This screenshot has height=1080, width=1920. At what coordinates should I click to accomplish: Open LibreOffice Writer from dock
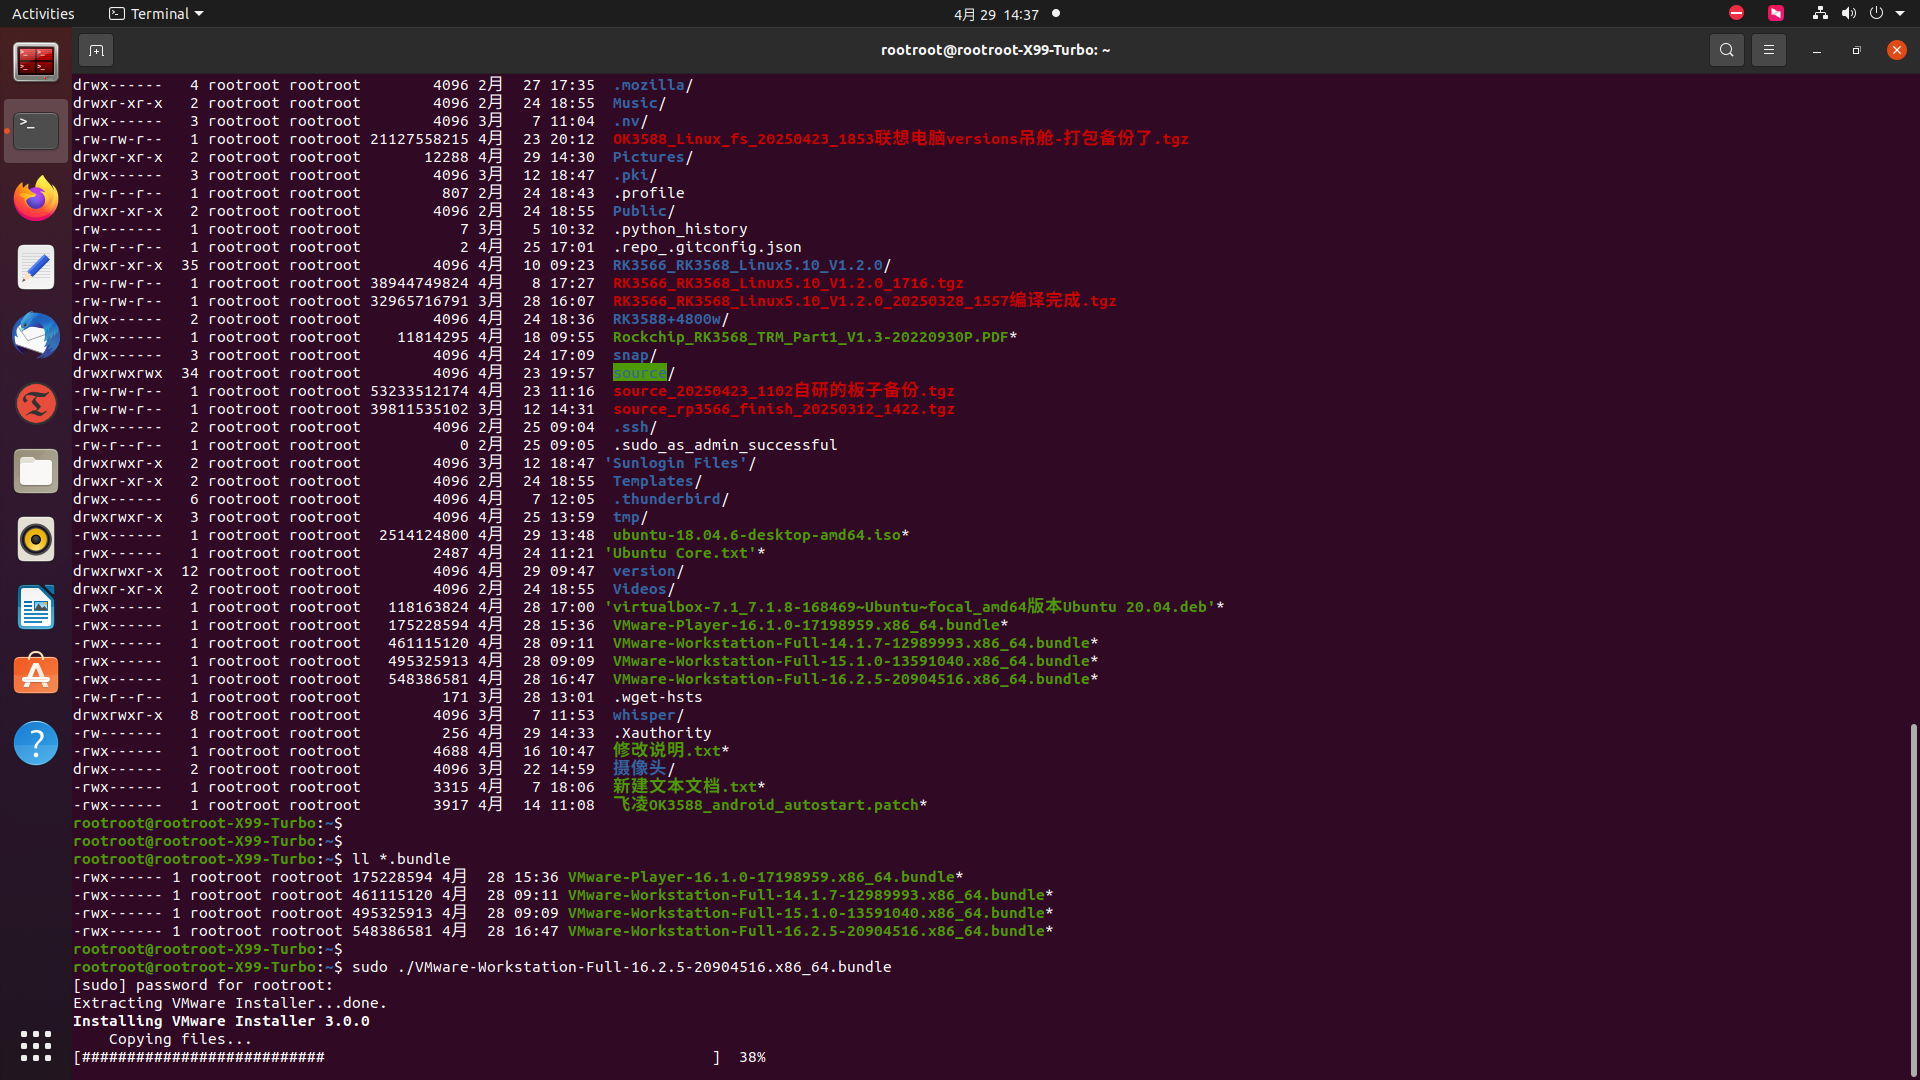click(x=36, y=607)
